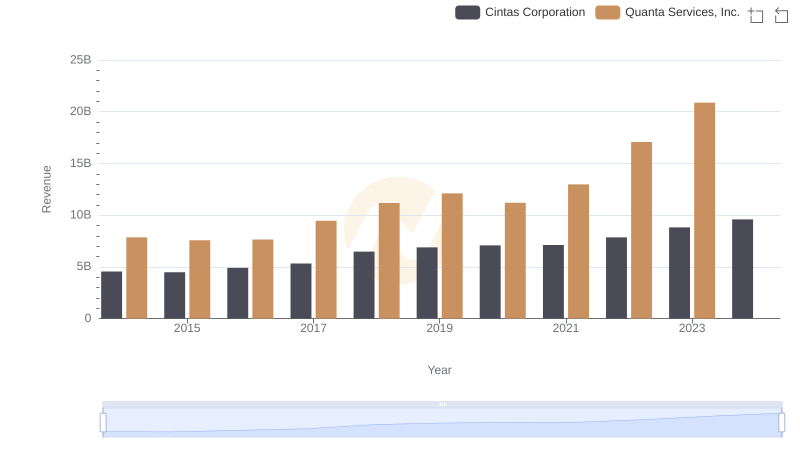
Task: Click the 2023 x-axis label
Action: 692,328
